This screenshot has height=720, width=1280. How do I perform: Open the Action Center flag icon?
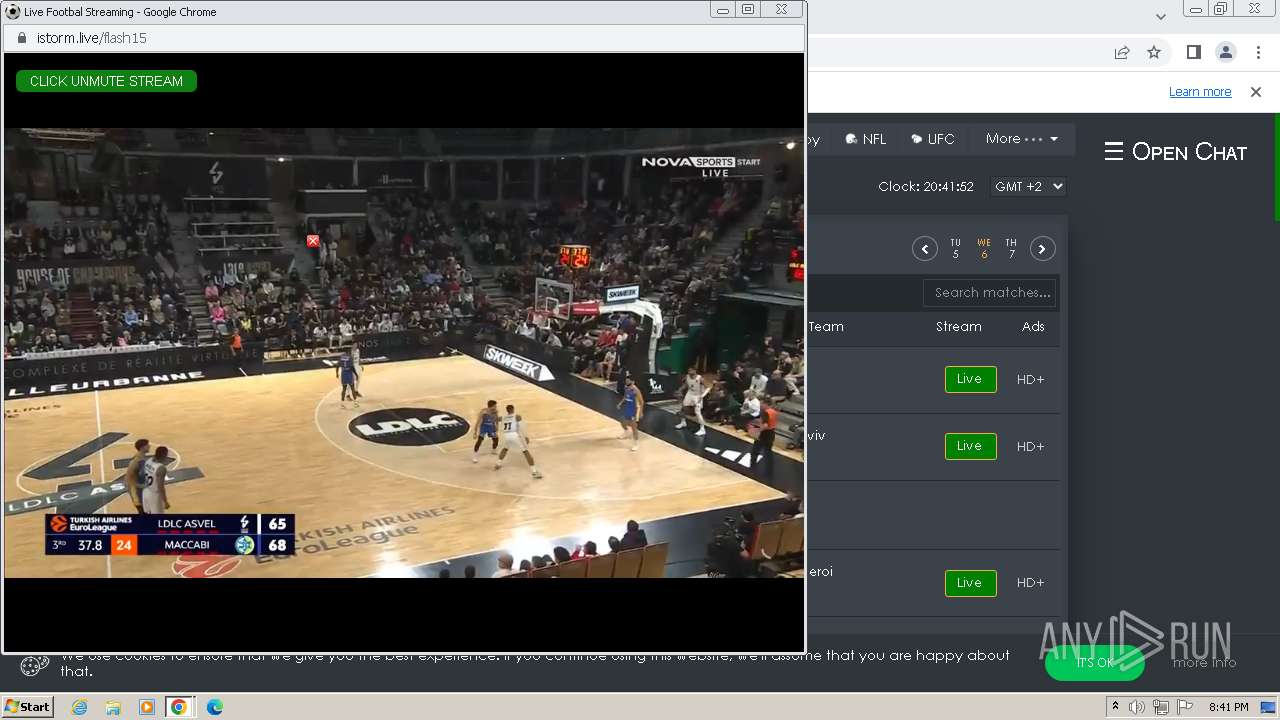(1185, 707)
